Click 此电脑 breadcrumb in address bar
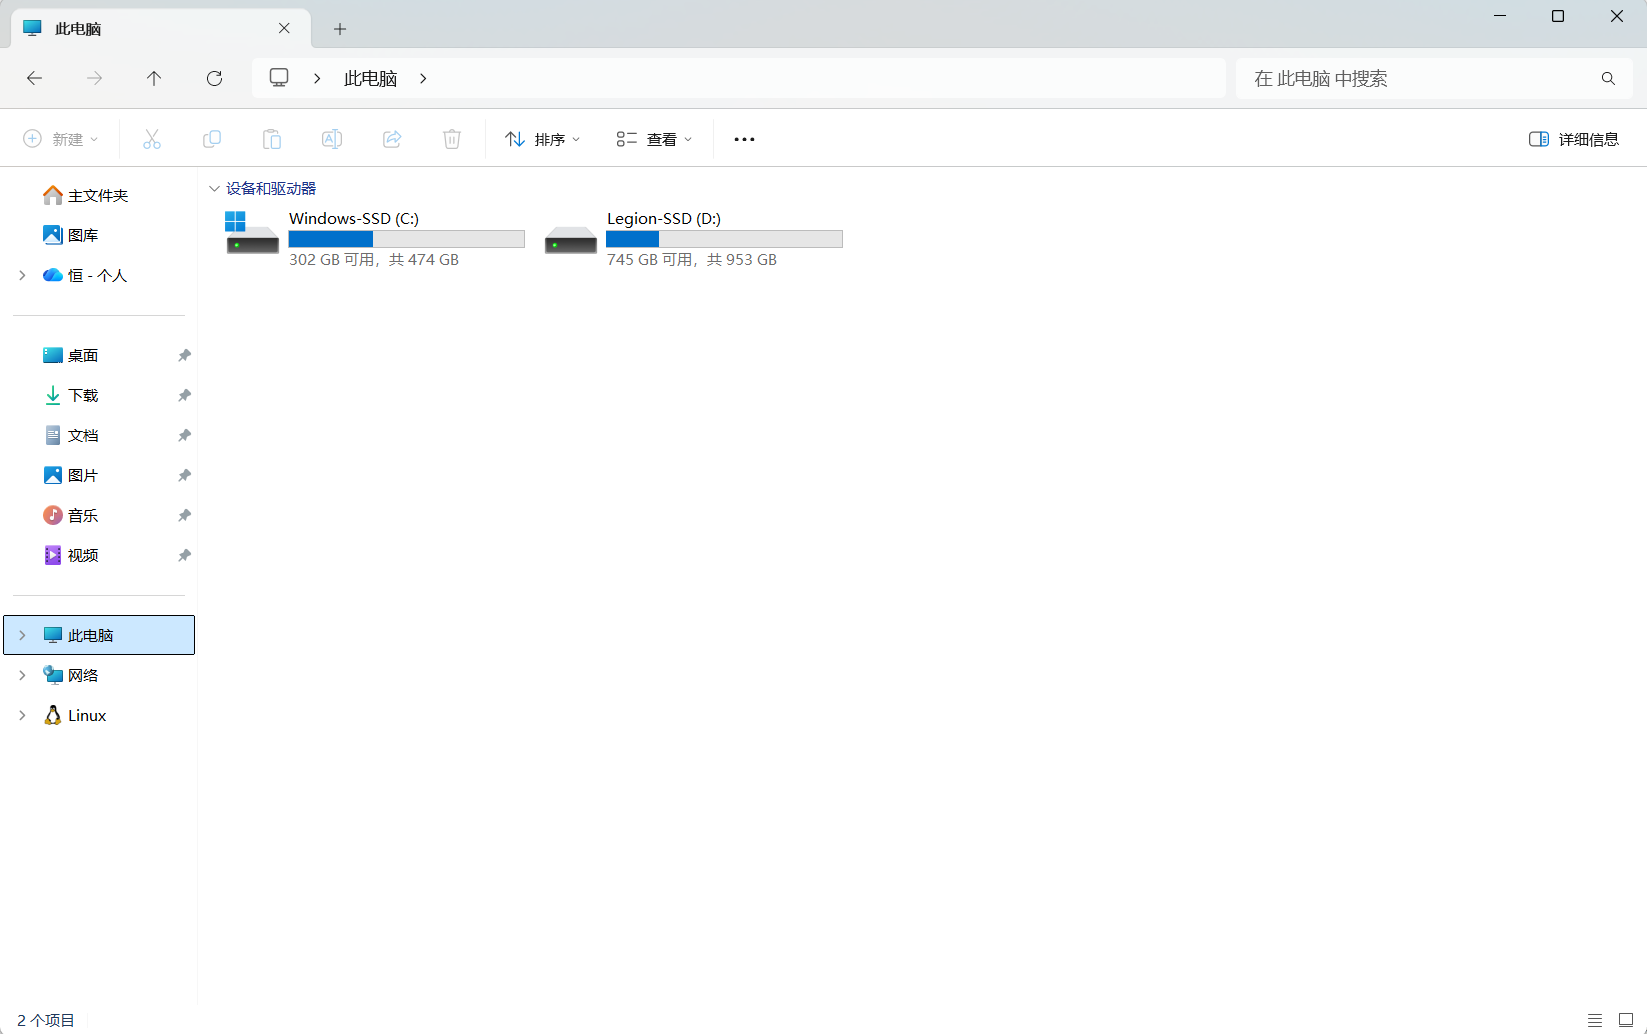Viewport: 1647px width, 1034px height. point(371,78)
